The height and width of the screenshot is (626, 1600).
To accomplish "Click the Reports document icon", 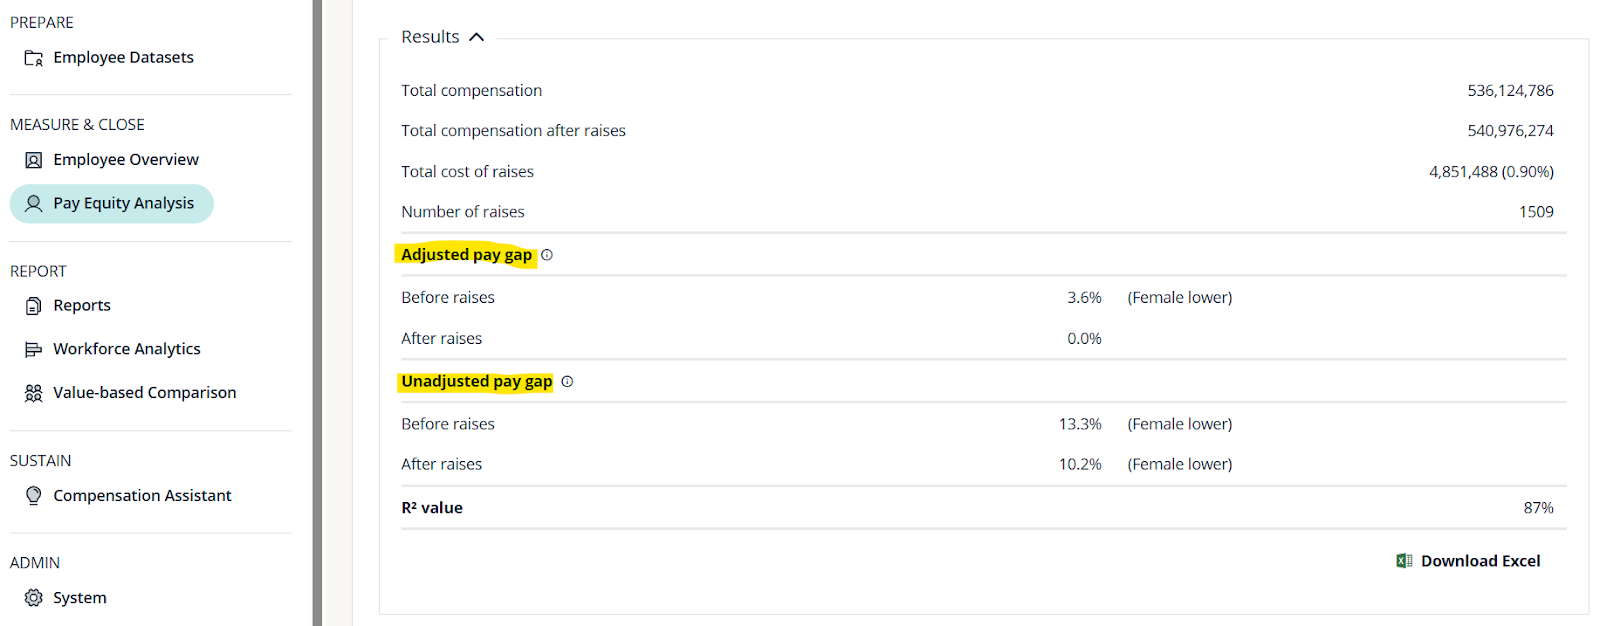I will click(x=33, y=306).
